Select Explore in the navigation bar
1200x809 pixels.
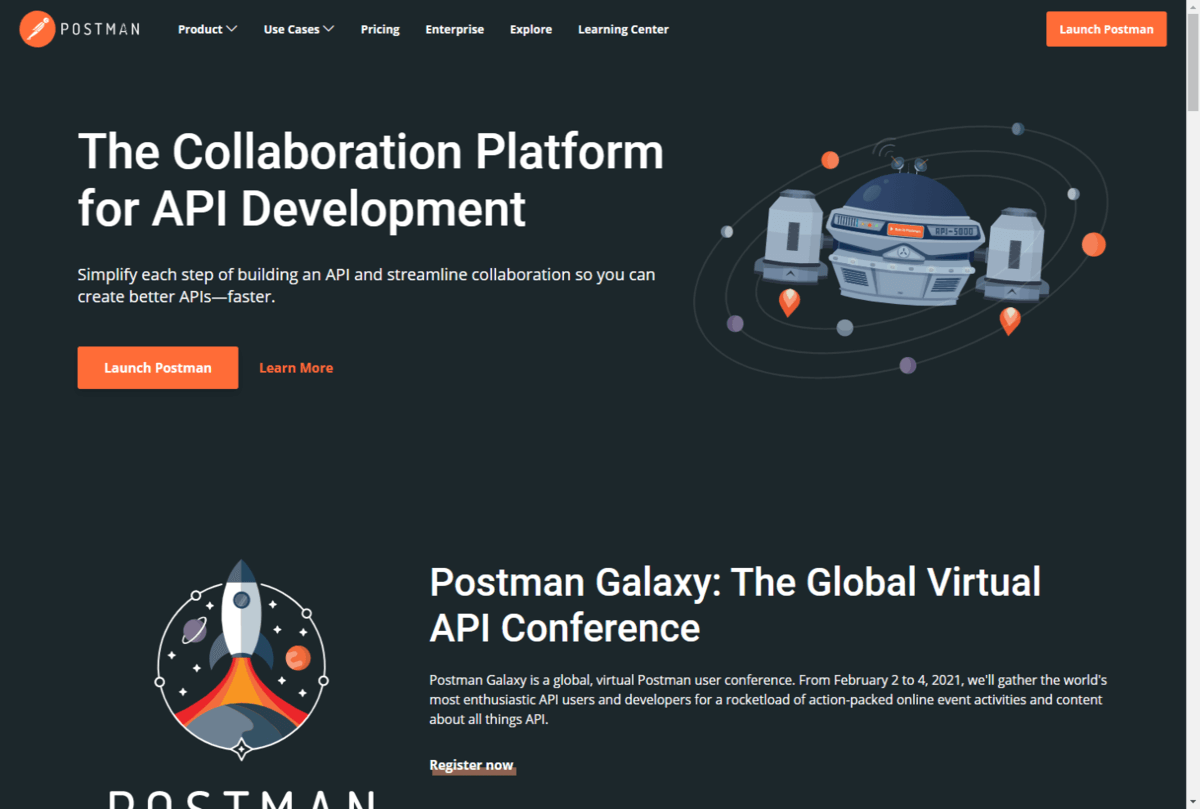(x=530, y=29)
